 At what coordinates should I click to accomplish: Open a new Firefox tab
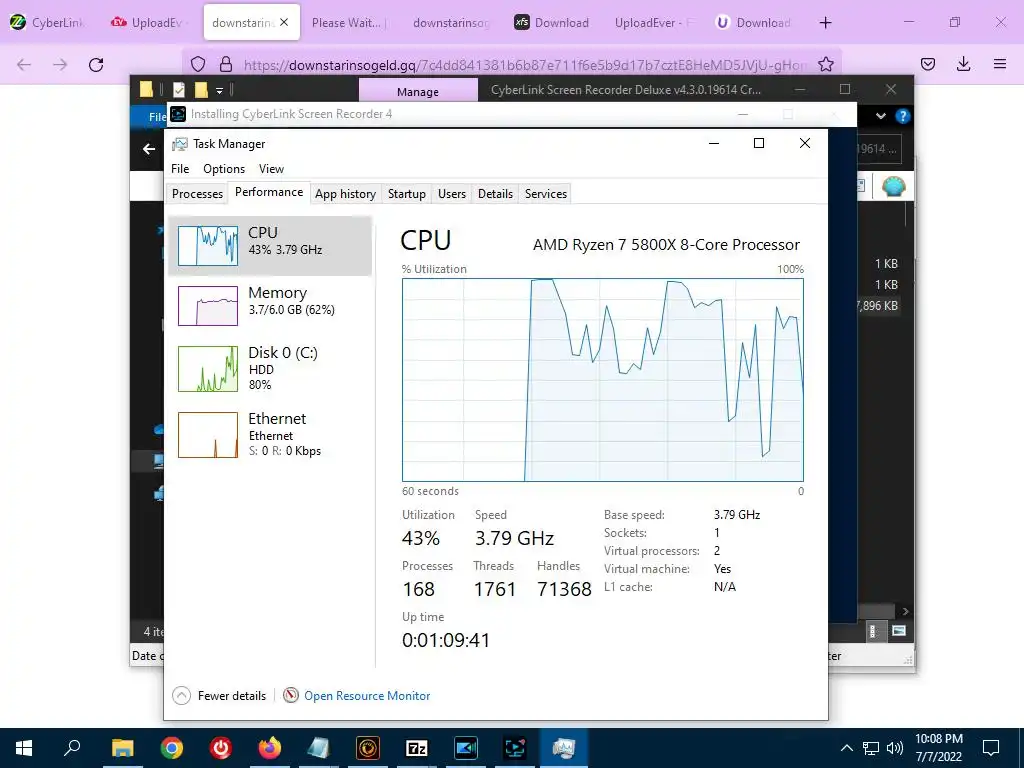[825, 22]
